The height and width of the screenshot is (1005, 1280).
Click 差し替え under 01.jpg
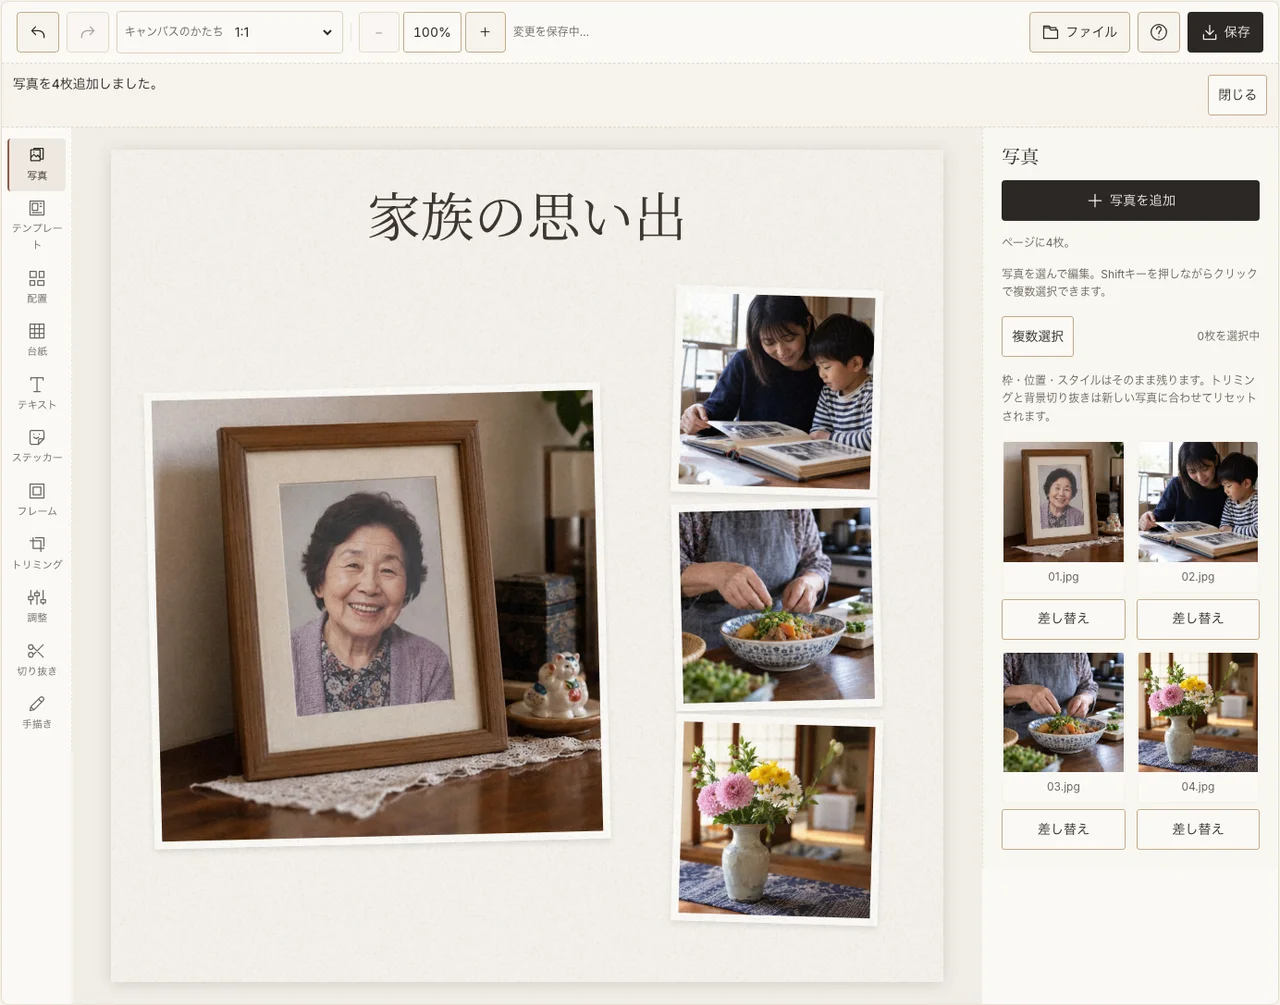click(1064, 619)
